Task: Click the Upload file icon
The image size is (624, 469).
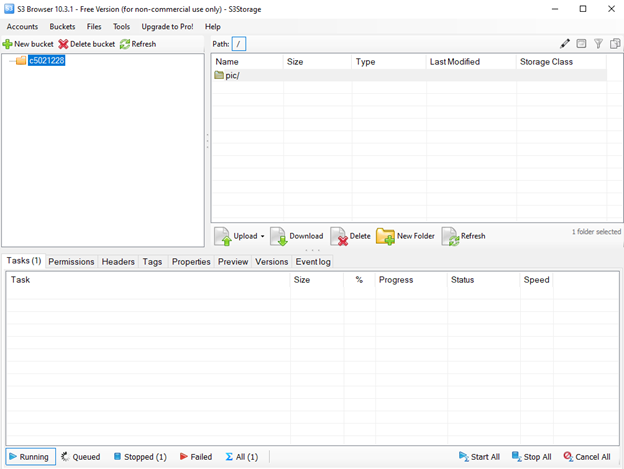Action: 222,236
